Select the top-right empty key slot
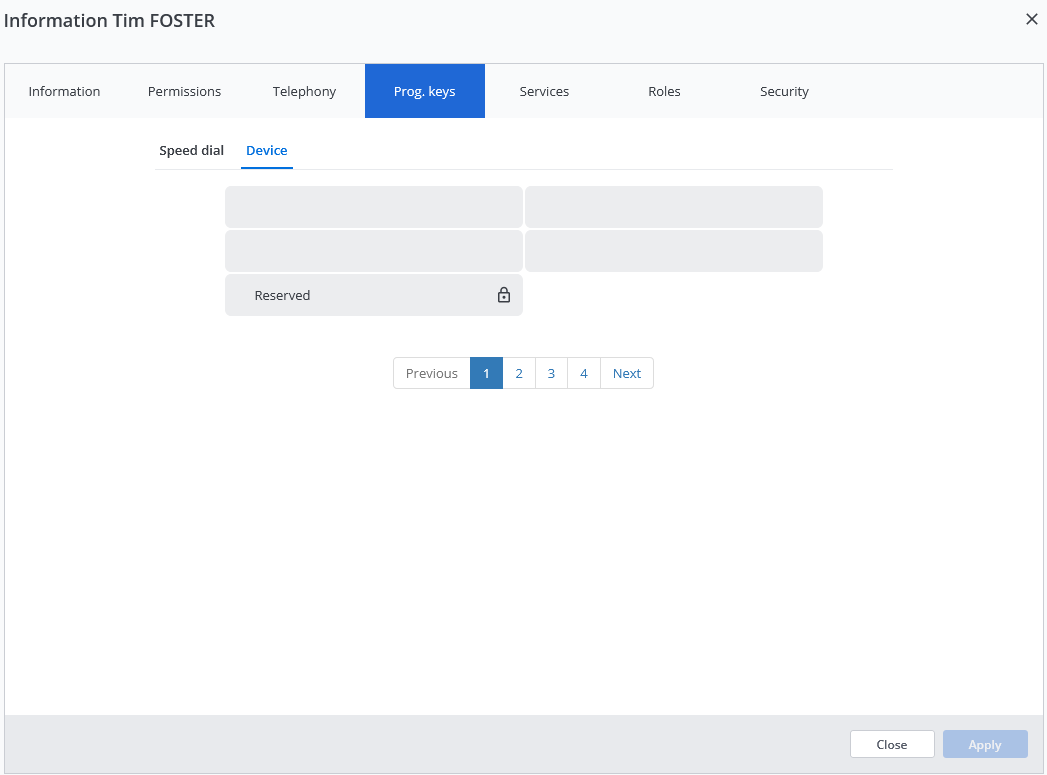1047x775 pixels. [673, 207]
